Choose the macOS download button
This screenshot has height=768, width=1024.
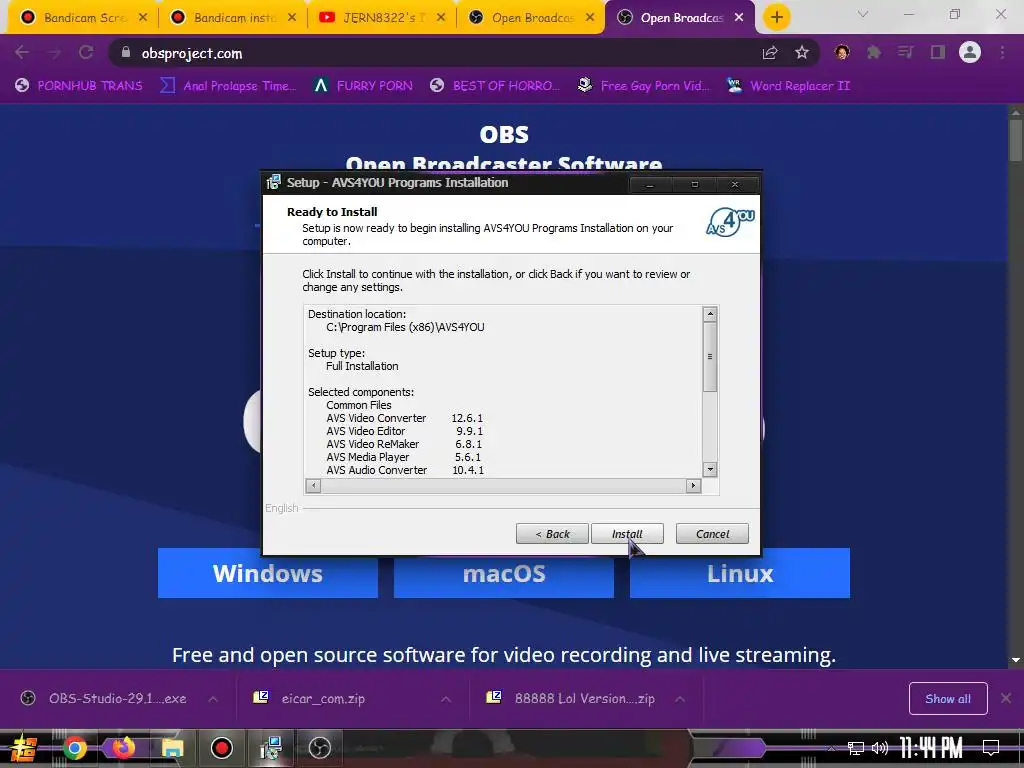(x=504, y=573)
